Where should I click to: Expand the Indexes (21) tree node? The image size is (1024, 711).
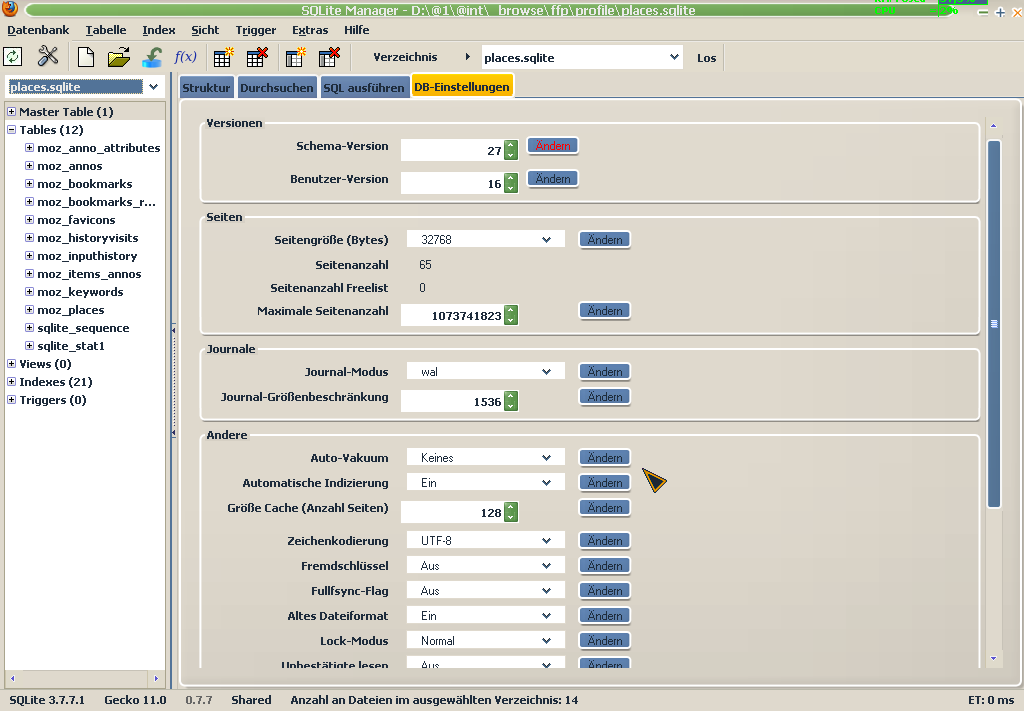coord(11,382)
